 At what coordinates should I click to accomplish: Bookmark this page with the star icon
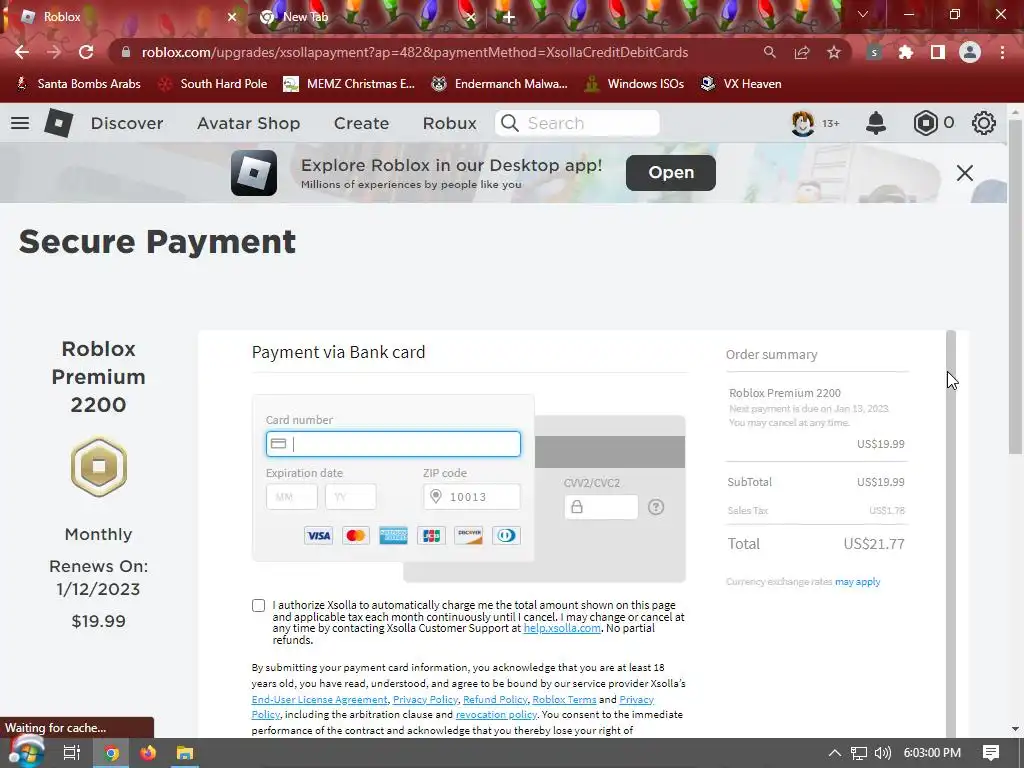(834, 52)
